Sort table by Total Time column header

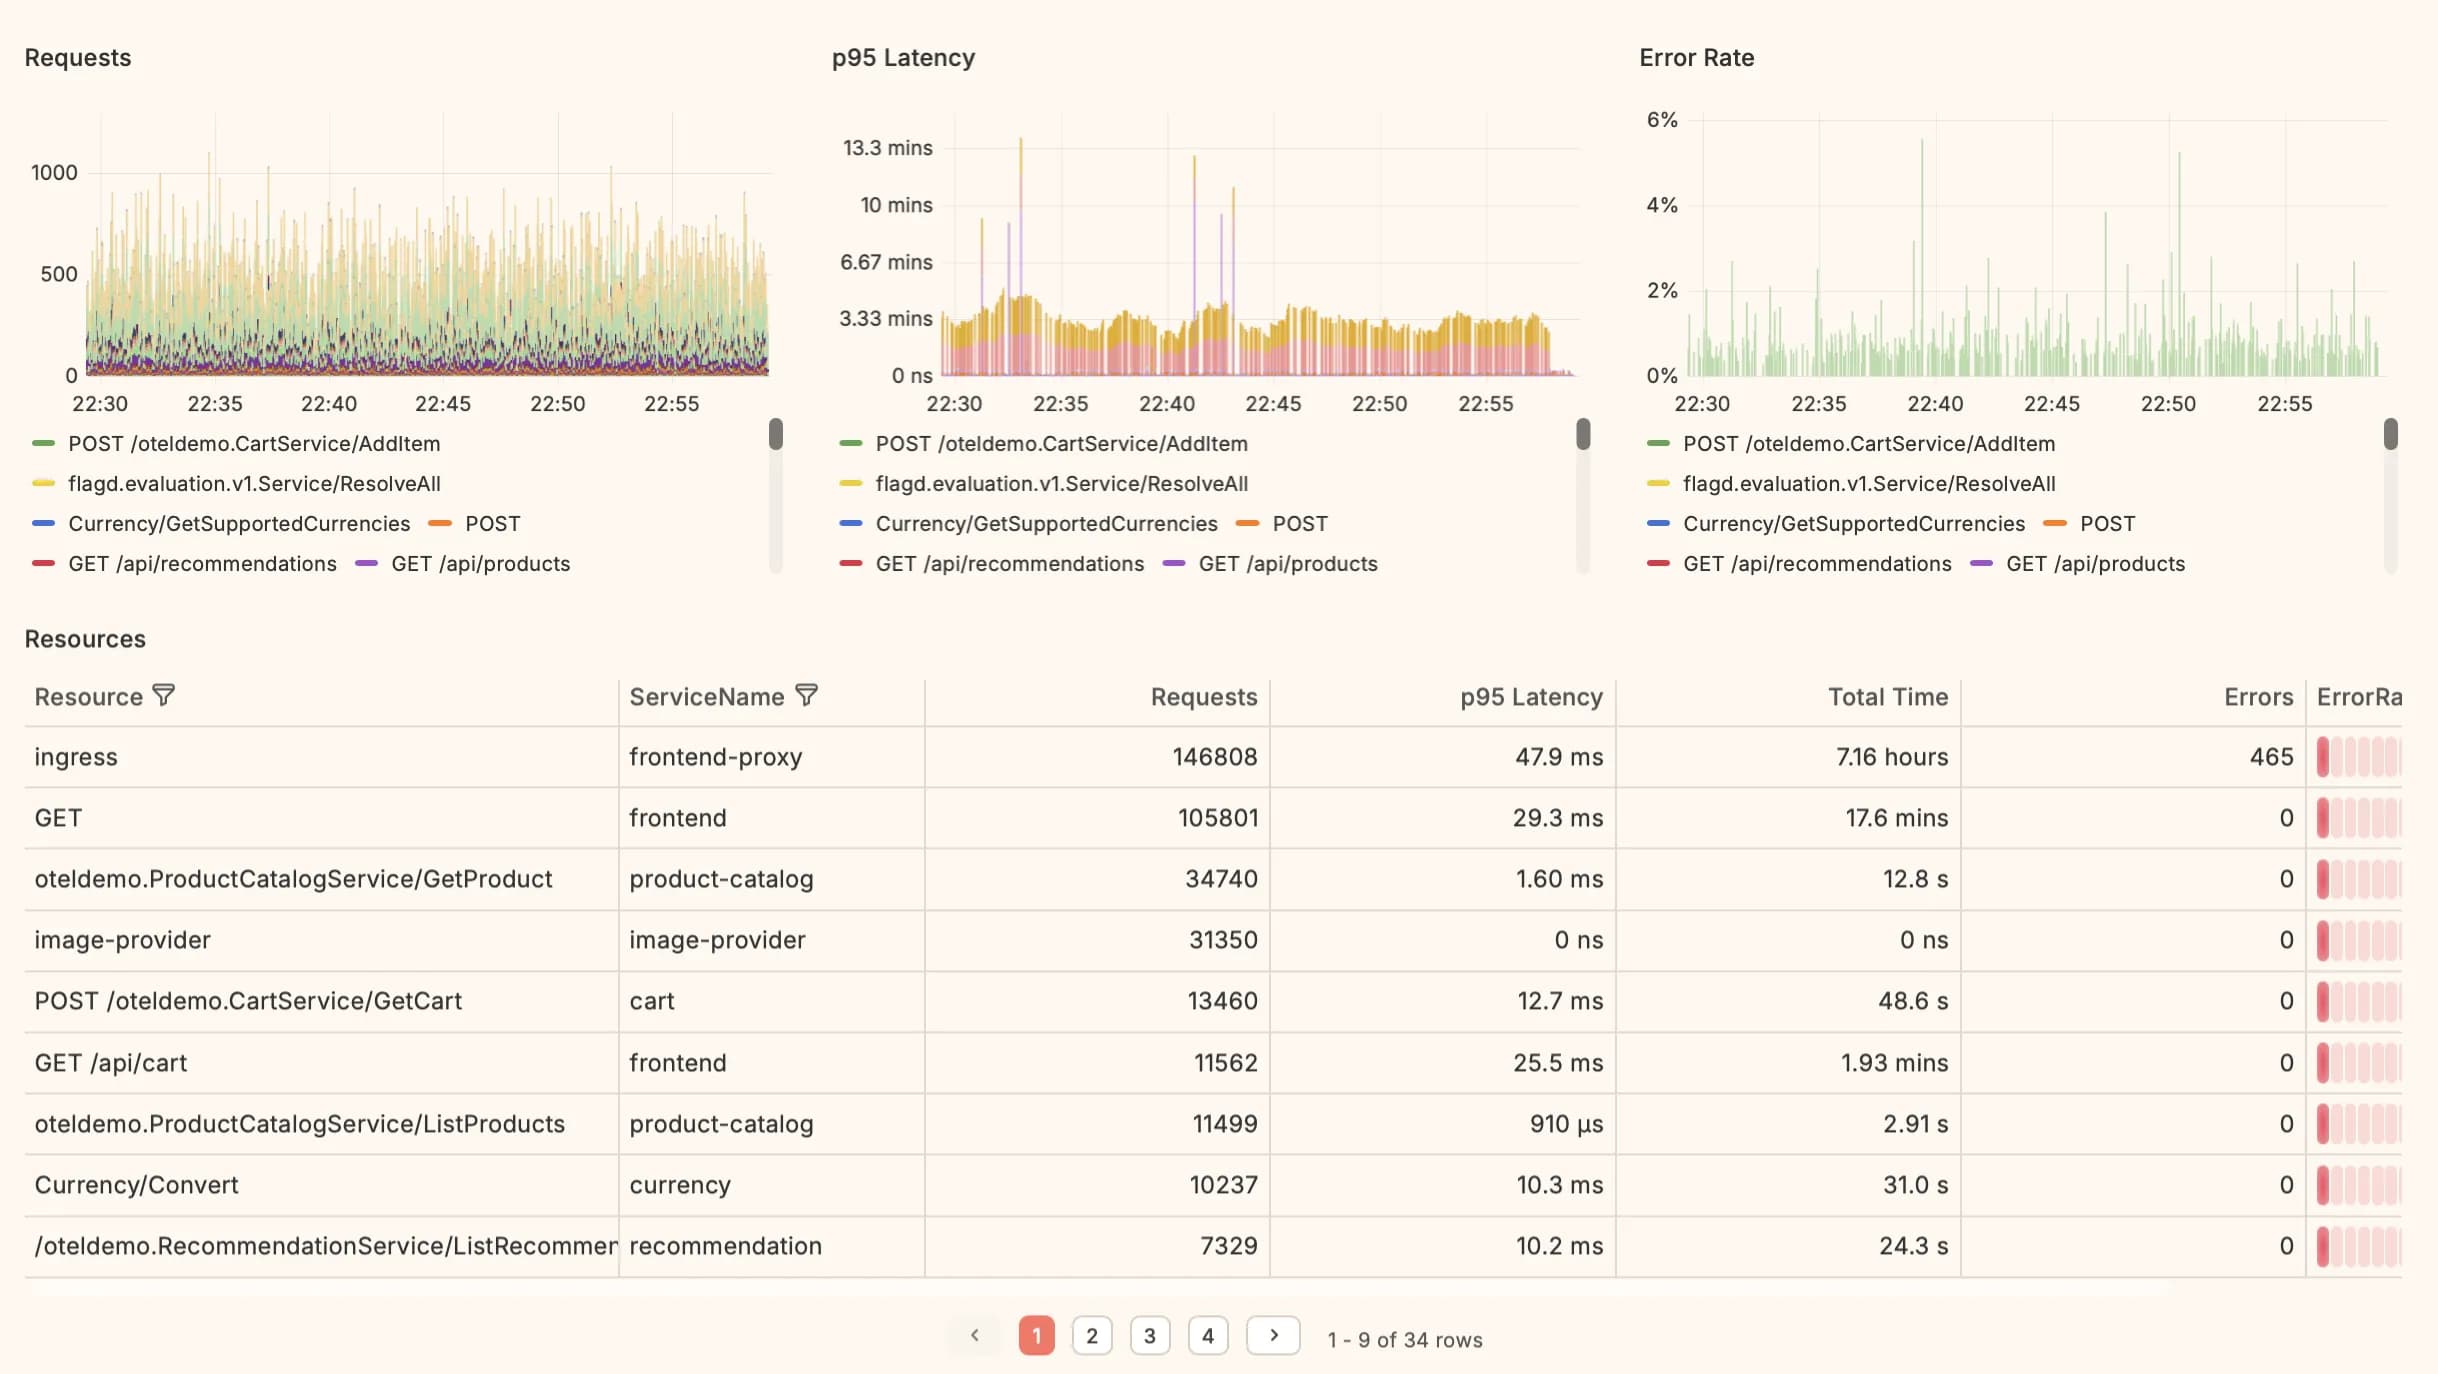click(x=1887, y=697)
